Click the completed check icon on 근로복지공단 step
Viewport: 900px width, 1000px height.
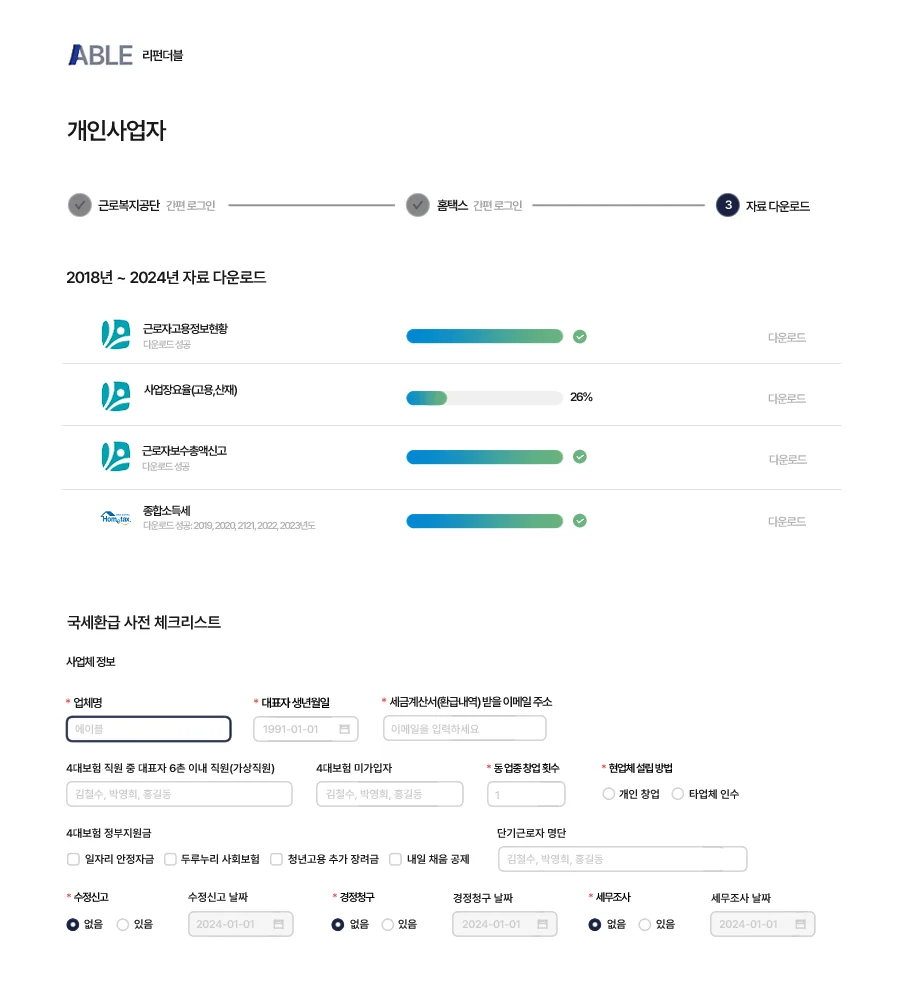79,206
